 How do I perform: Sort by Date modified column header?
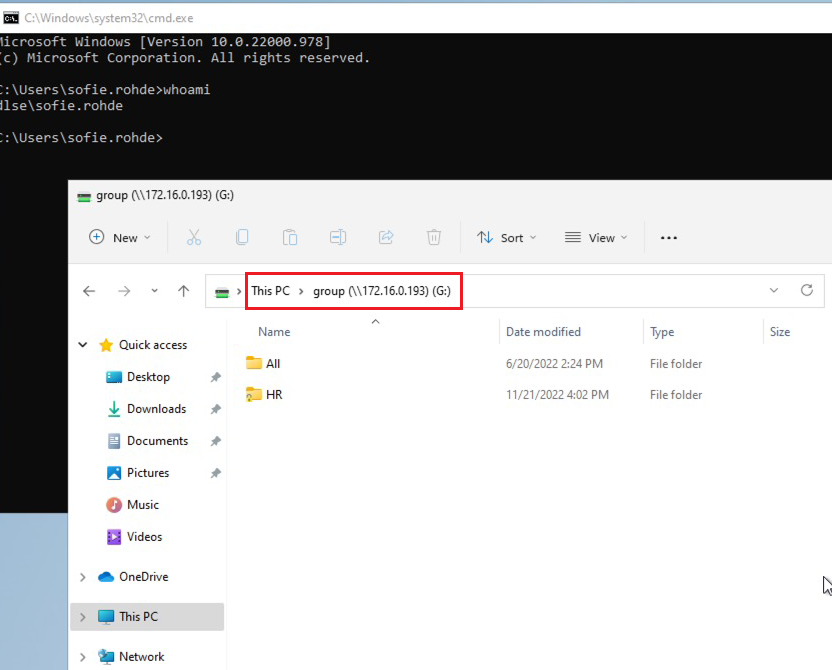click(543, 332)
